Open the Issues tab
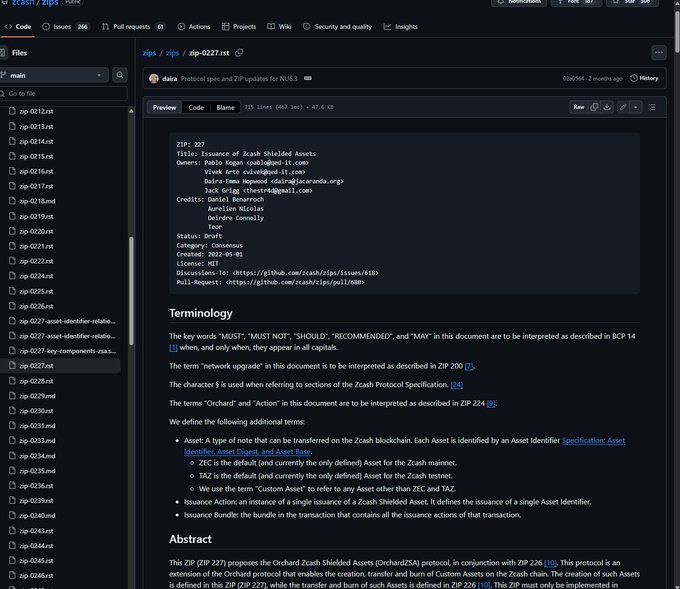 tap(65, 26)
